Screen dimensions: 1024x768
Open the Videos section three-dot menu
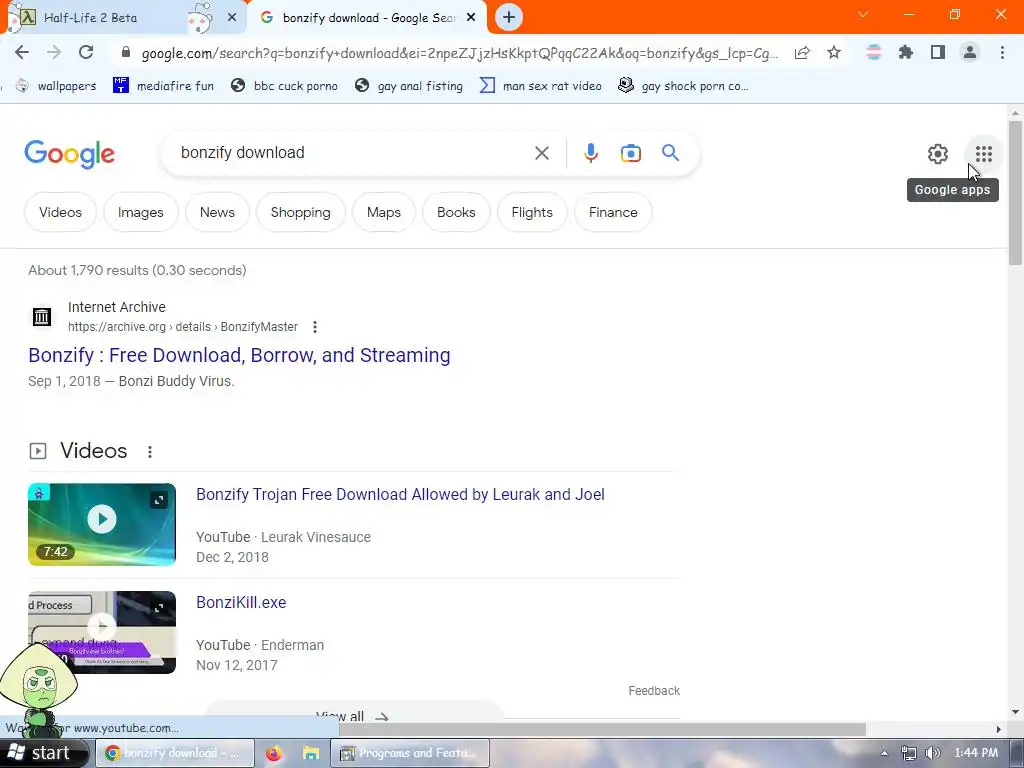150,451
